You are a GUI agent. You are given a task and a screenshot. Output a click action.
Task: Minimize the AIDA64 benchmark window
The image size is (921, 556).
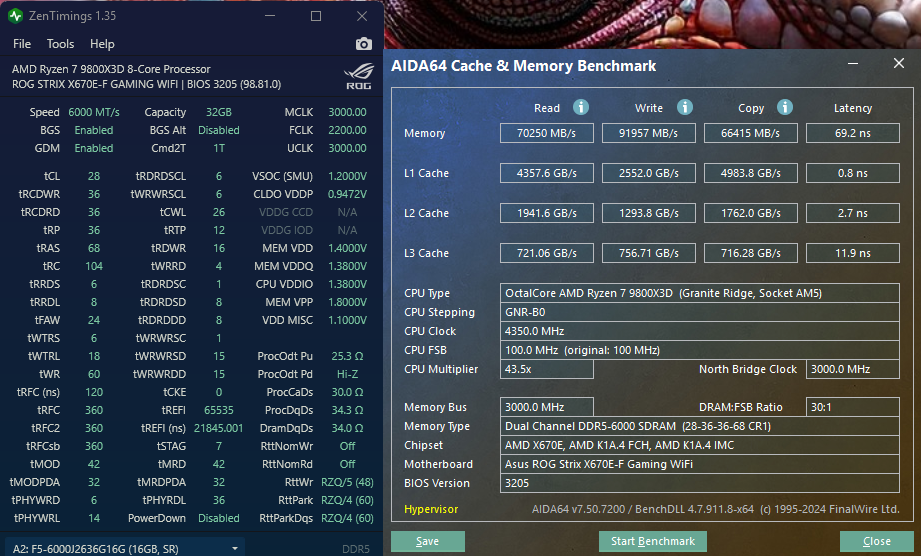[x=853, y=63]
